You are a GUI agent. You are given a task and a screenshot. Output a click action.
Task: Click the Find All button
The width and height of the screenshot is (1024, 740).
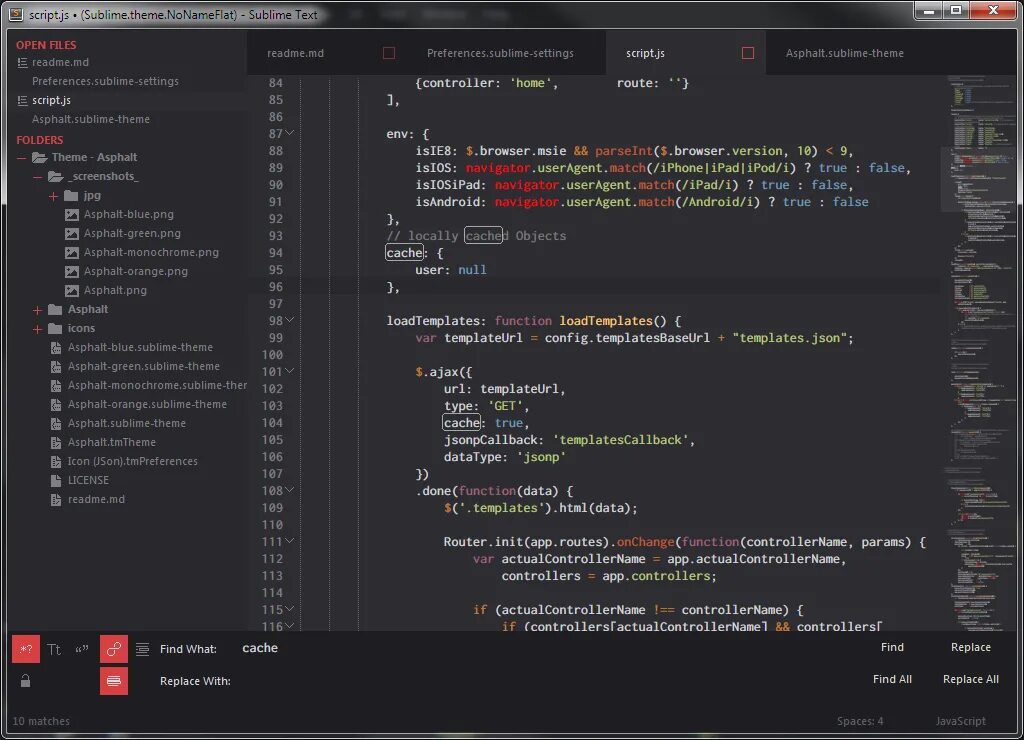pos(892,679)
